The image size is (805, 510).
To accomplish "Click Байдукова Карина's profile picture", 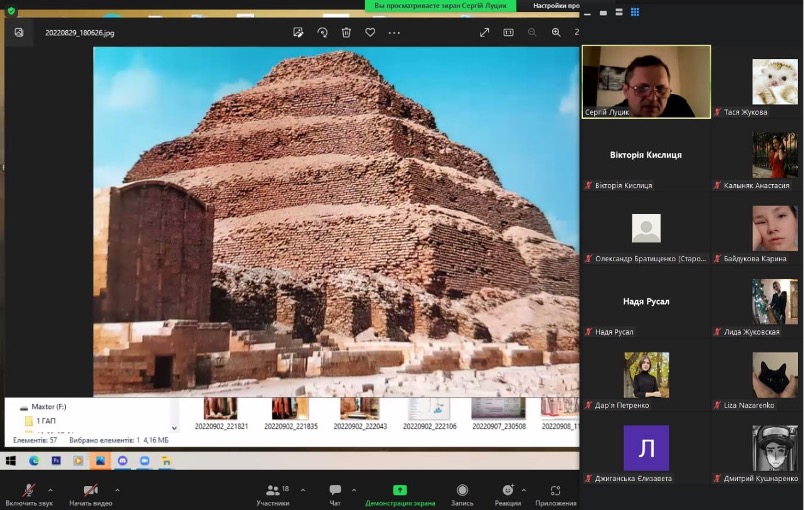I will [x=775, y=229].
